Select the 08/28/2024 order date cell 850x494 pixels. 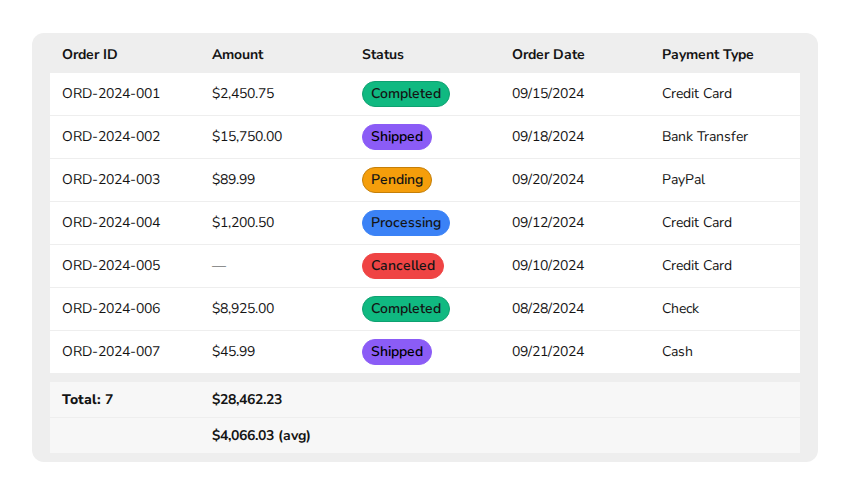(548, 309)
